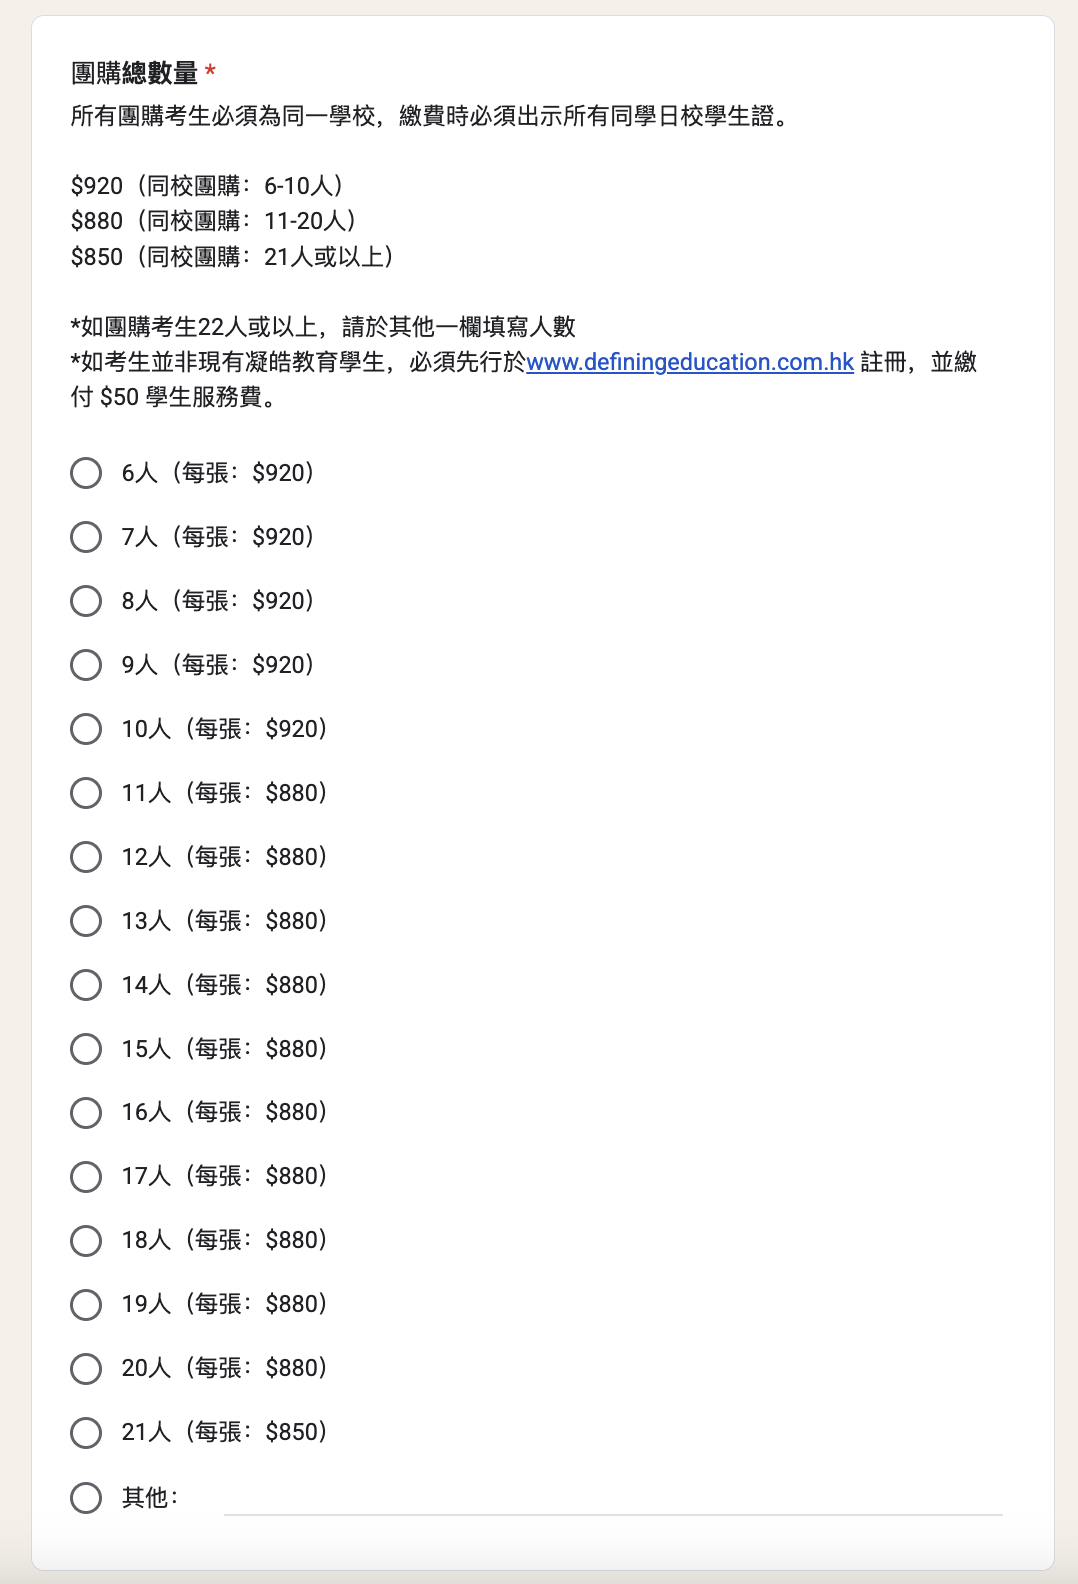Select the 14人 ($880) radio button

point(86,985)
